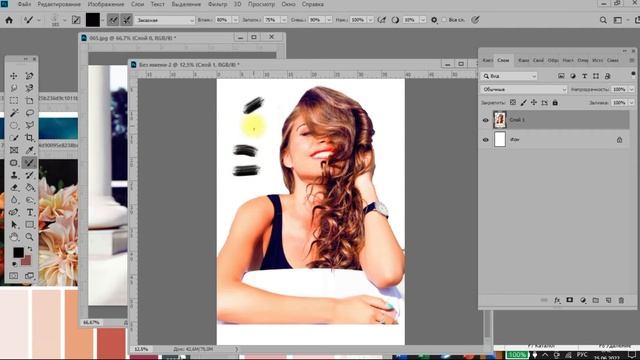Viewport: 640px width, 360px height.
Task: Select the Elliptical Marquee tool
Action: [14, 125]
